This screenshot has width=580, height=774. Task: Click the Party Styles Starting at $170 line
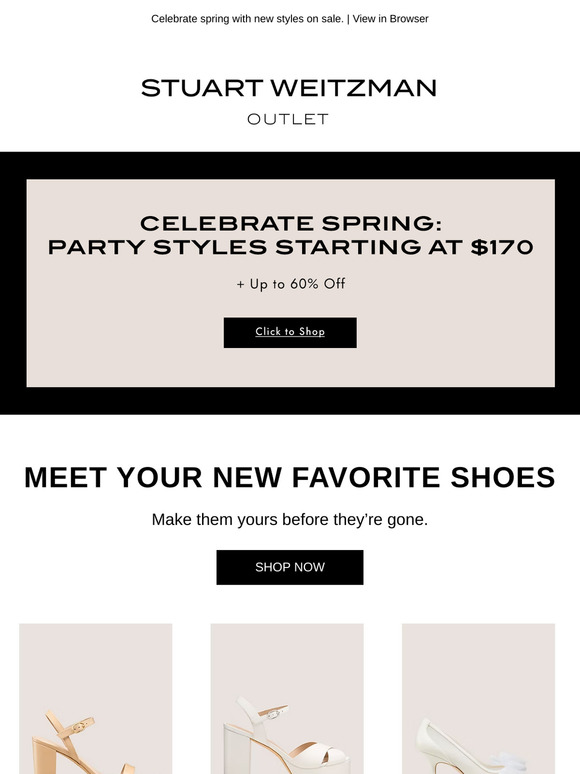291,247
